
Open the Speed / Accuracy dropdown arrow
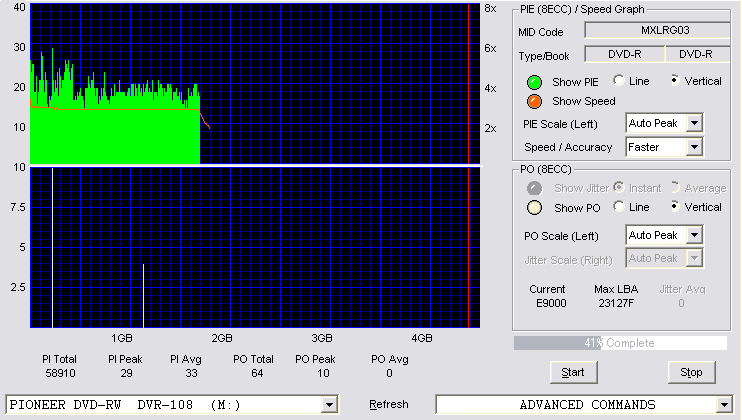tap(694, 147)
